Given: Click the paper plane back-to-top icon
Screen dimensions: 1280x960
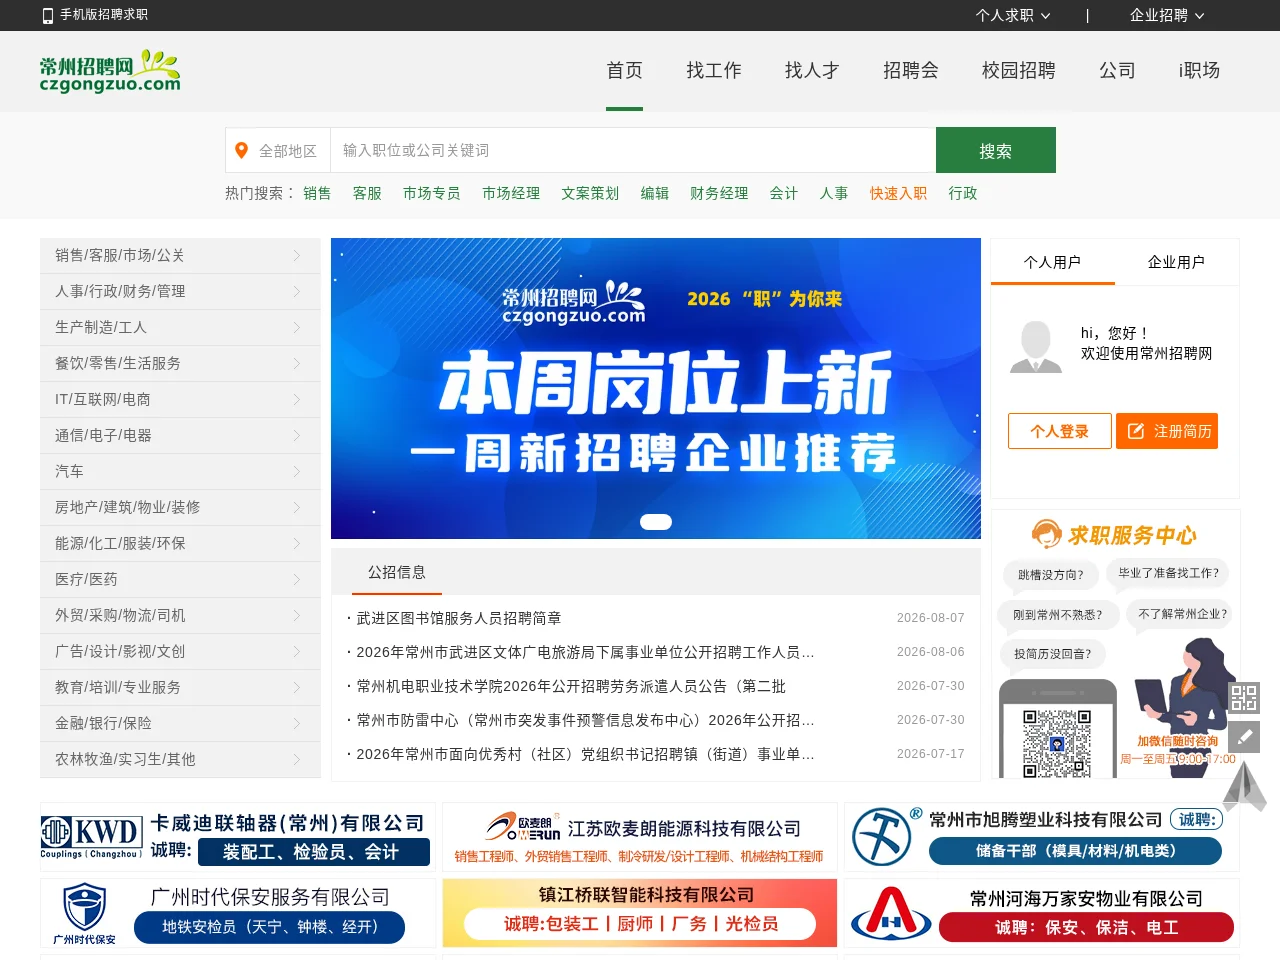Looking at the screenshot, I should click(1244, 786).
